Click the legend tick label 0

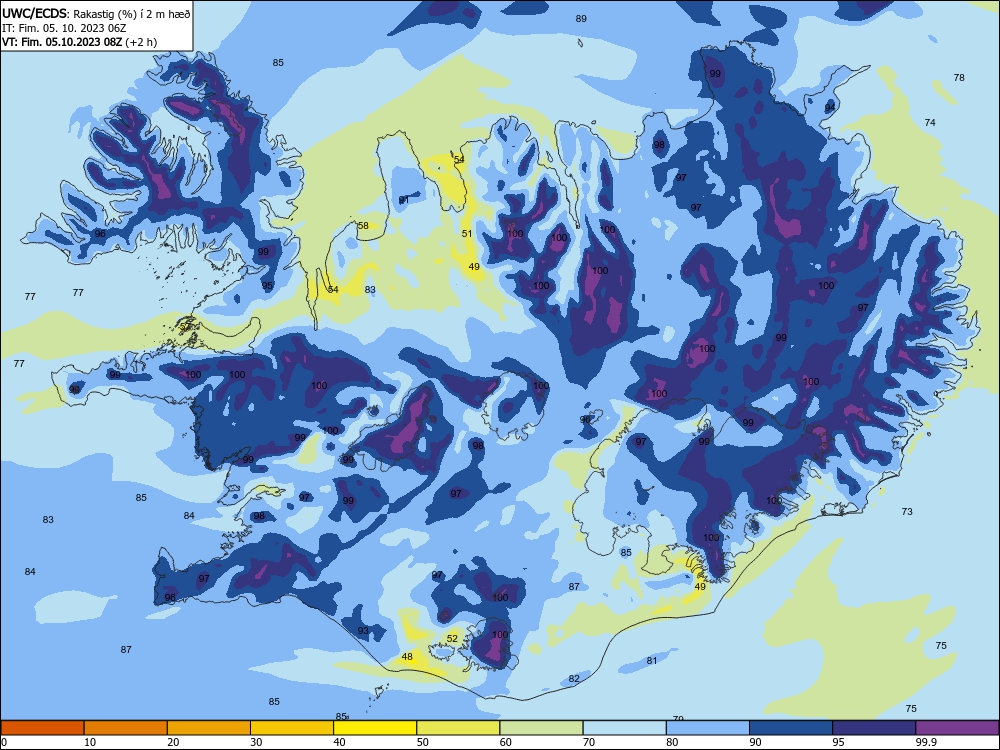tap(4, 742)
